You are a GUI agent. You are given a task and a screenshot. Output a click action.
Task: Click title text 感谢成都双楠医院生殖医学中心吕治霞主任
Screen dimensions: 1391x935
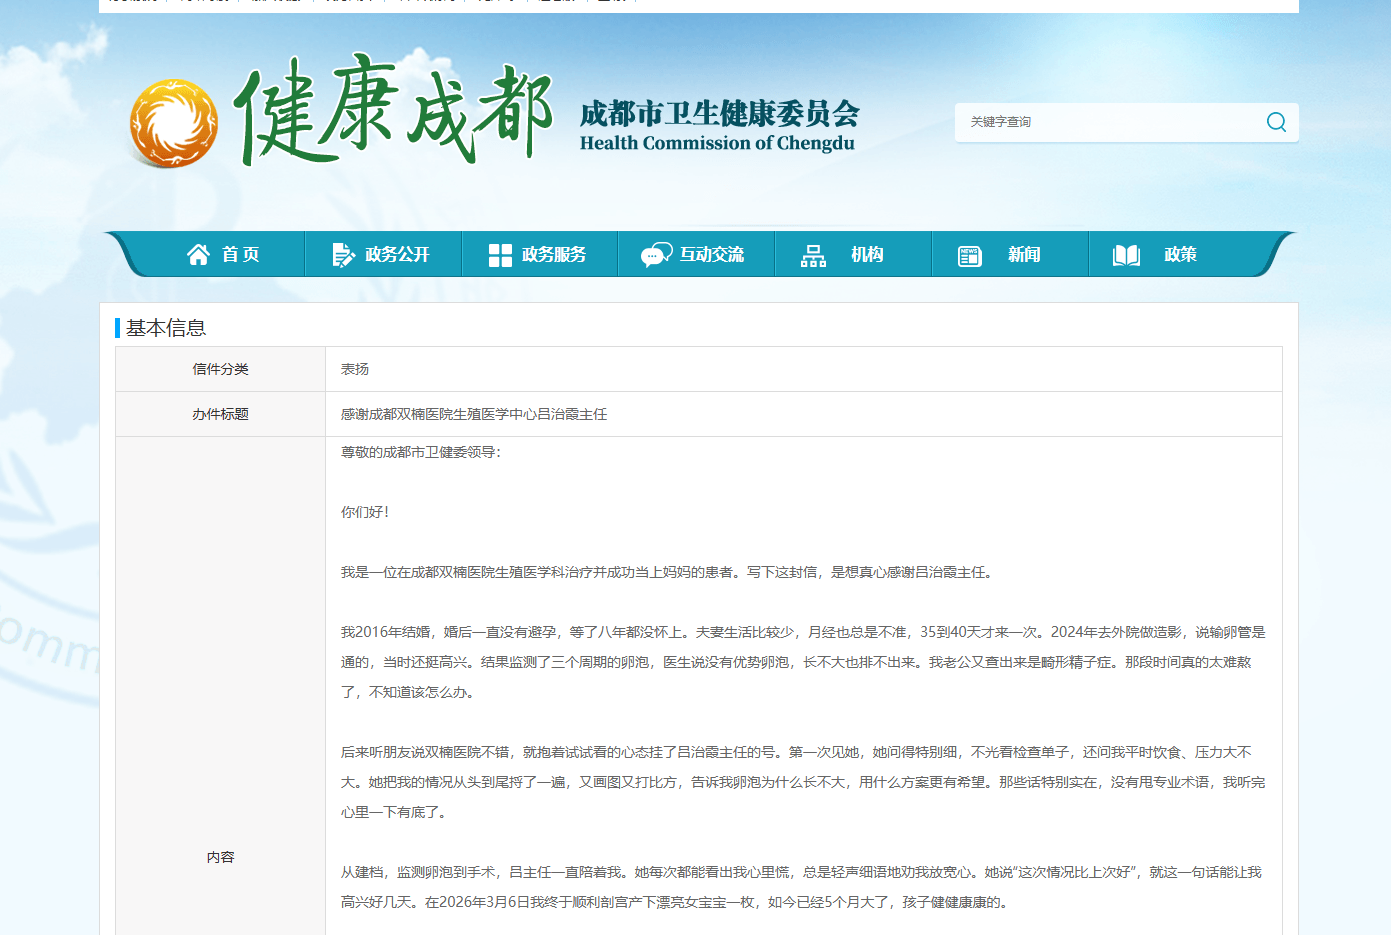point(474,414)
